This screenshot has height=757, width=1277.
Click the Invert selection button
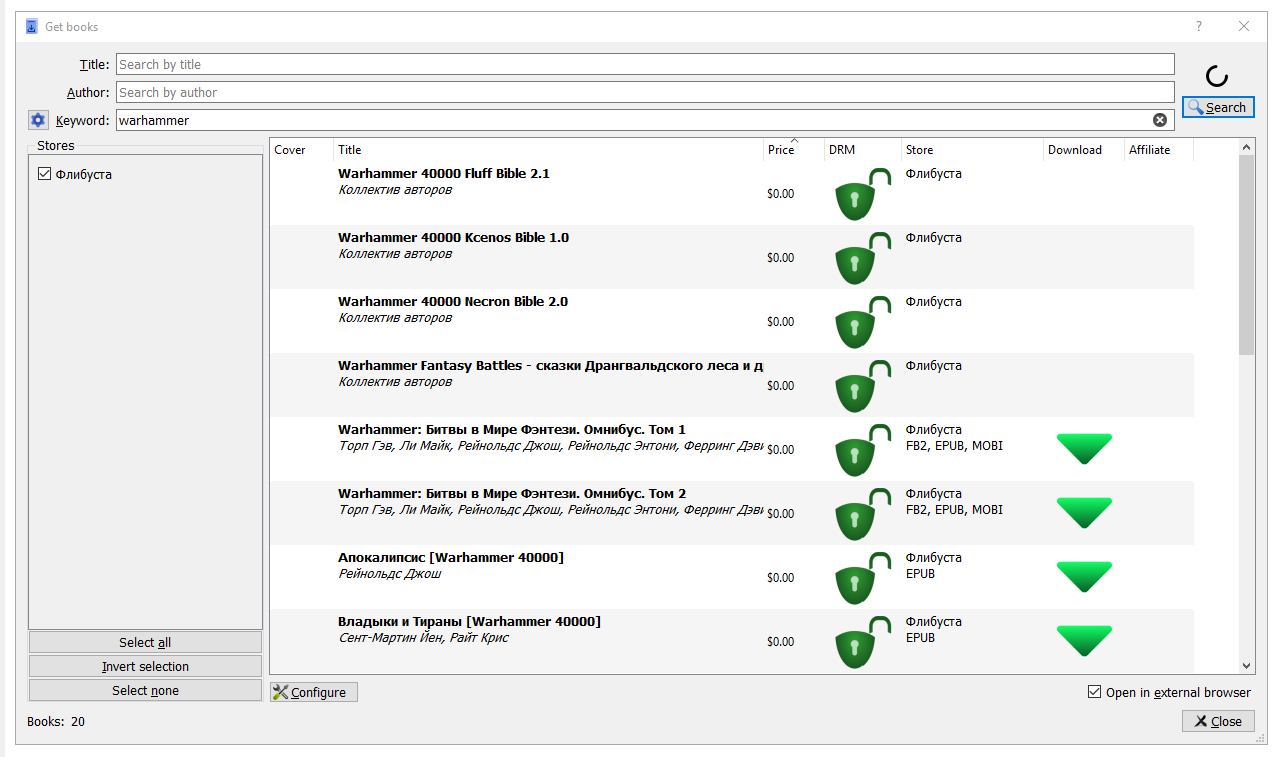tap(145, 666)
